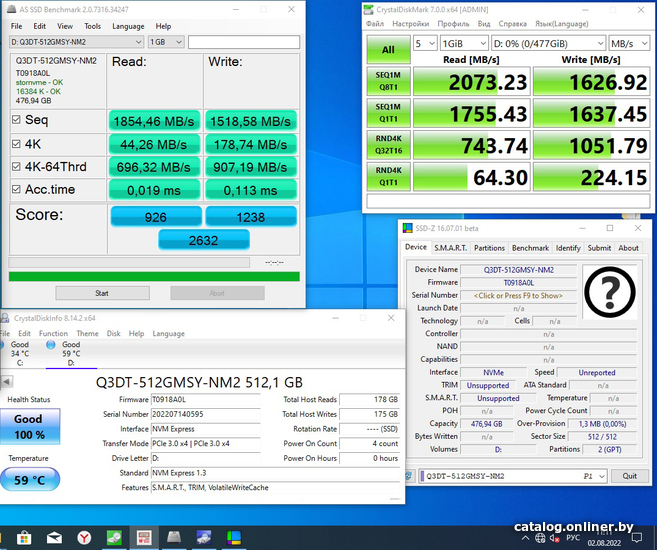Disable the Acc.time test checkbox

tap(16, 189)
